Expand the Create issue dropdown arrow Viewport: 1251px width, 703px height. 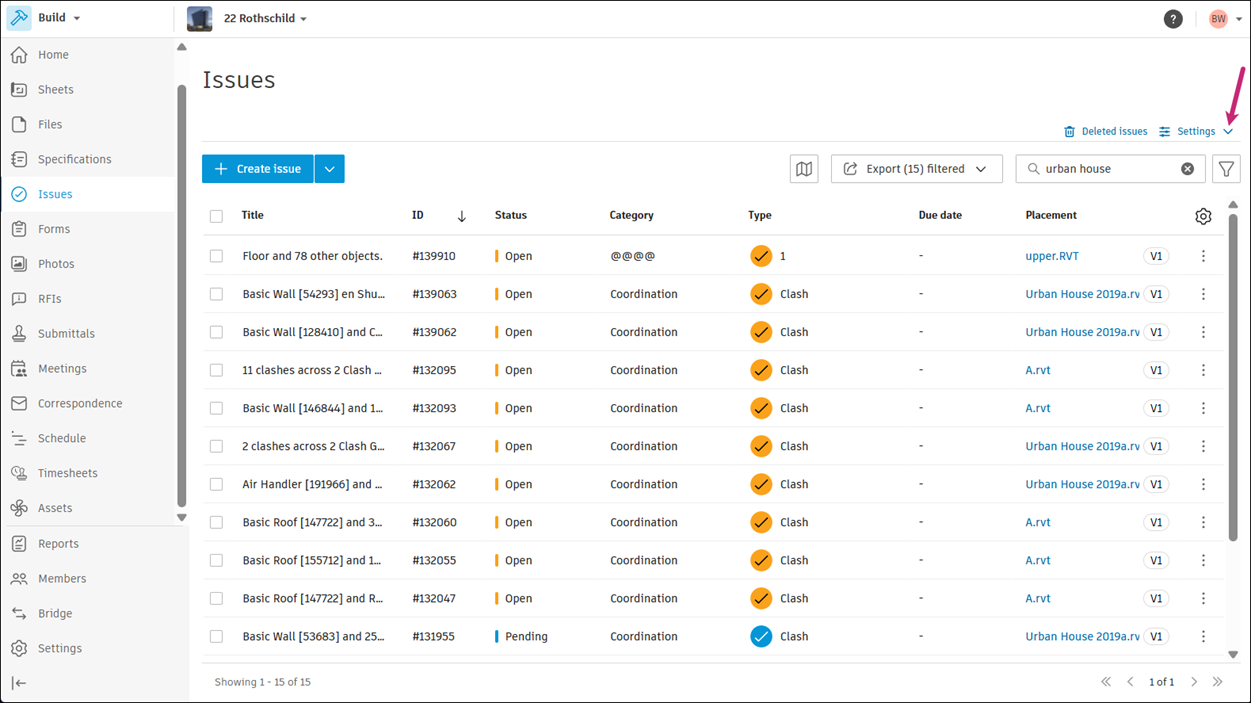pos(329,169)
